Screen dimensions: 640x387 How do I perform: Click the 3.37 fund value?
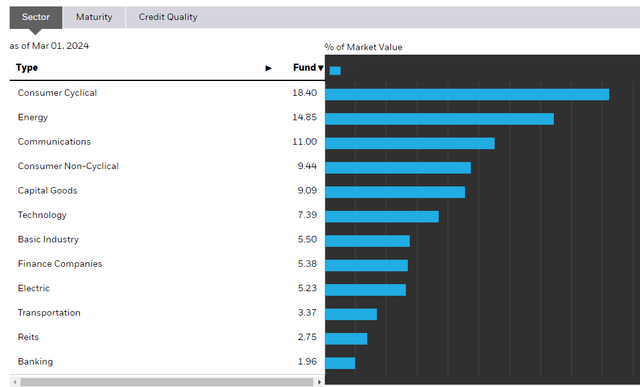[x=307, y=313]
